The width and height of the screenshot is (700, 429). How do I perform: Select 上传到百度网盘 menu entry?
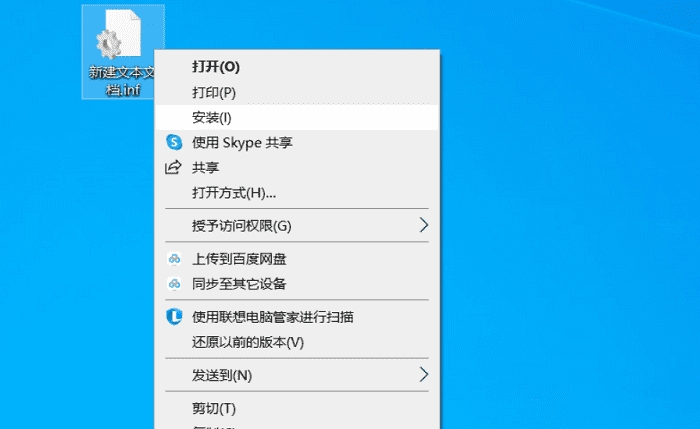[x=297, y=259]
